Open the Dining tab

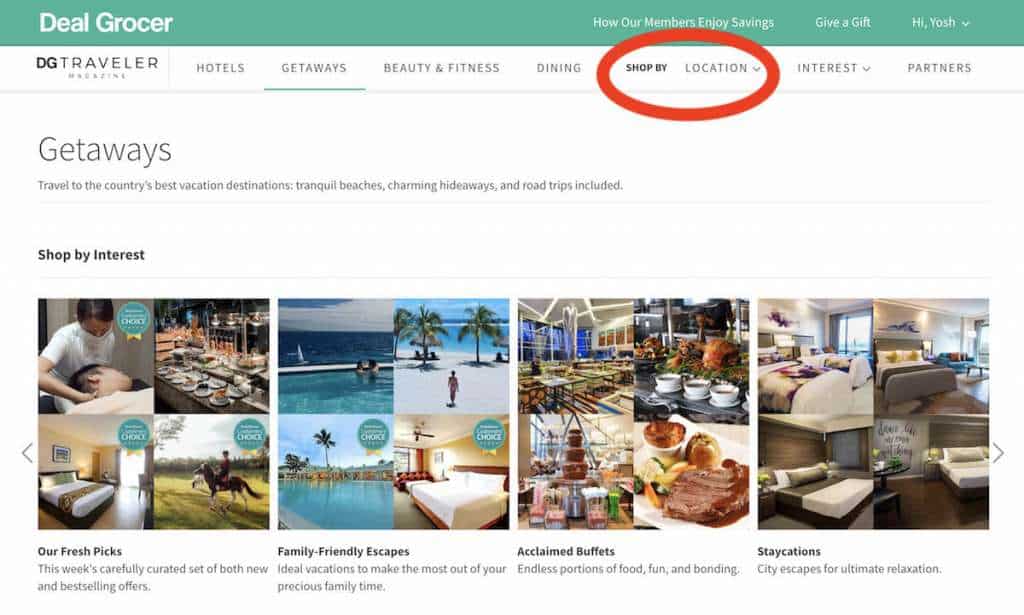coord(558,68)
